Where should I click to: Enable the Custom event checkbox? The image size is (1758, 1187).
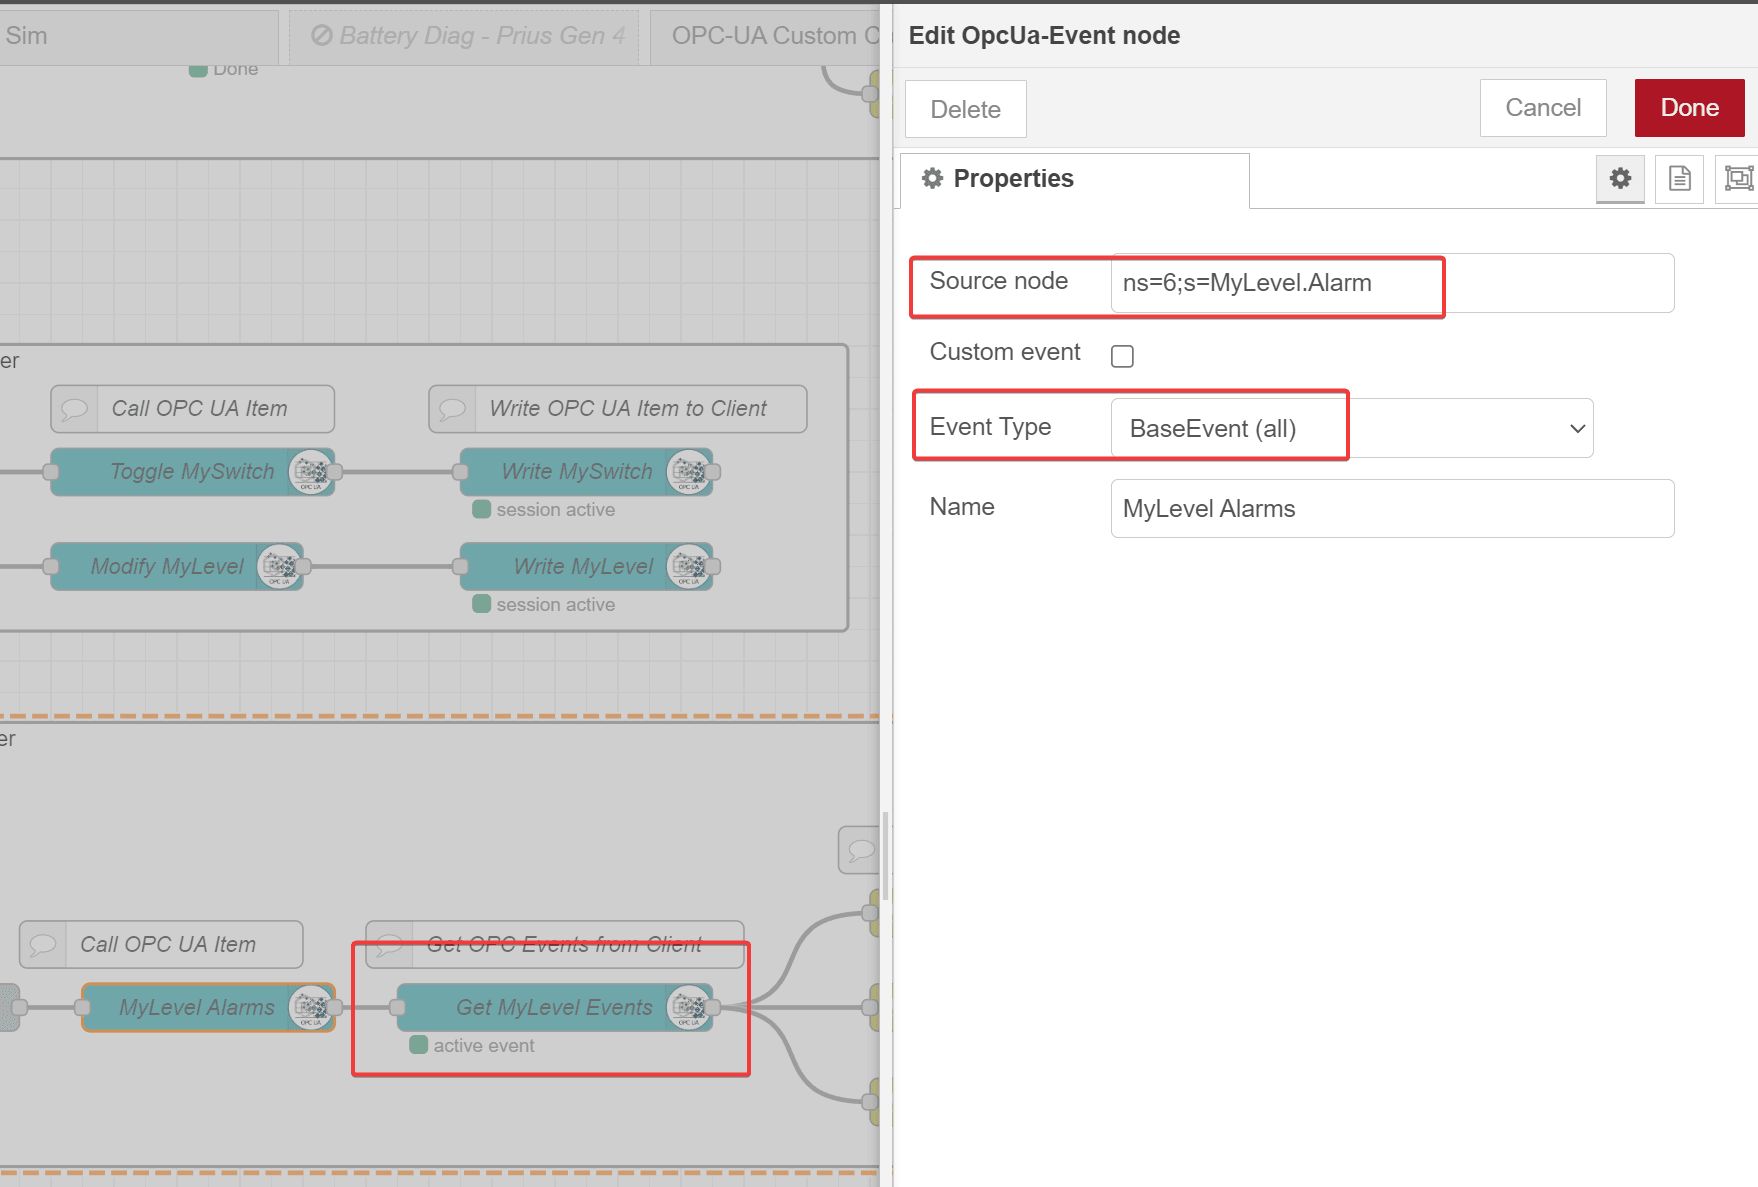[1122, 356]
